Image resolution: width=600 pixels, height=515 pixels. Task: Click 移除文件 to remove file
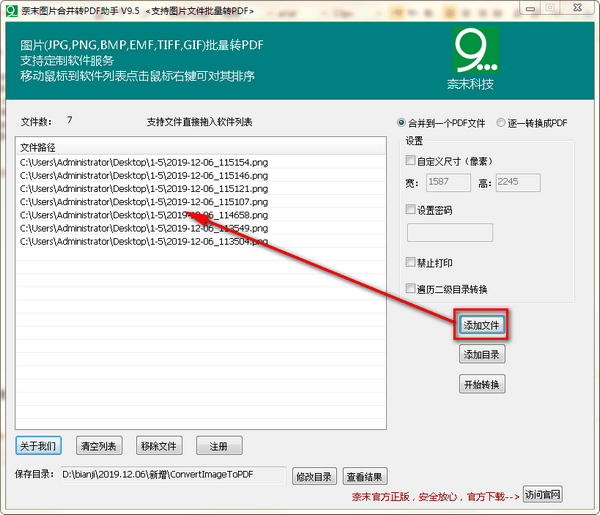click(x=158, y=446)
